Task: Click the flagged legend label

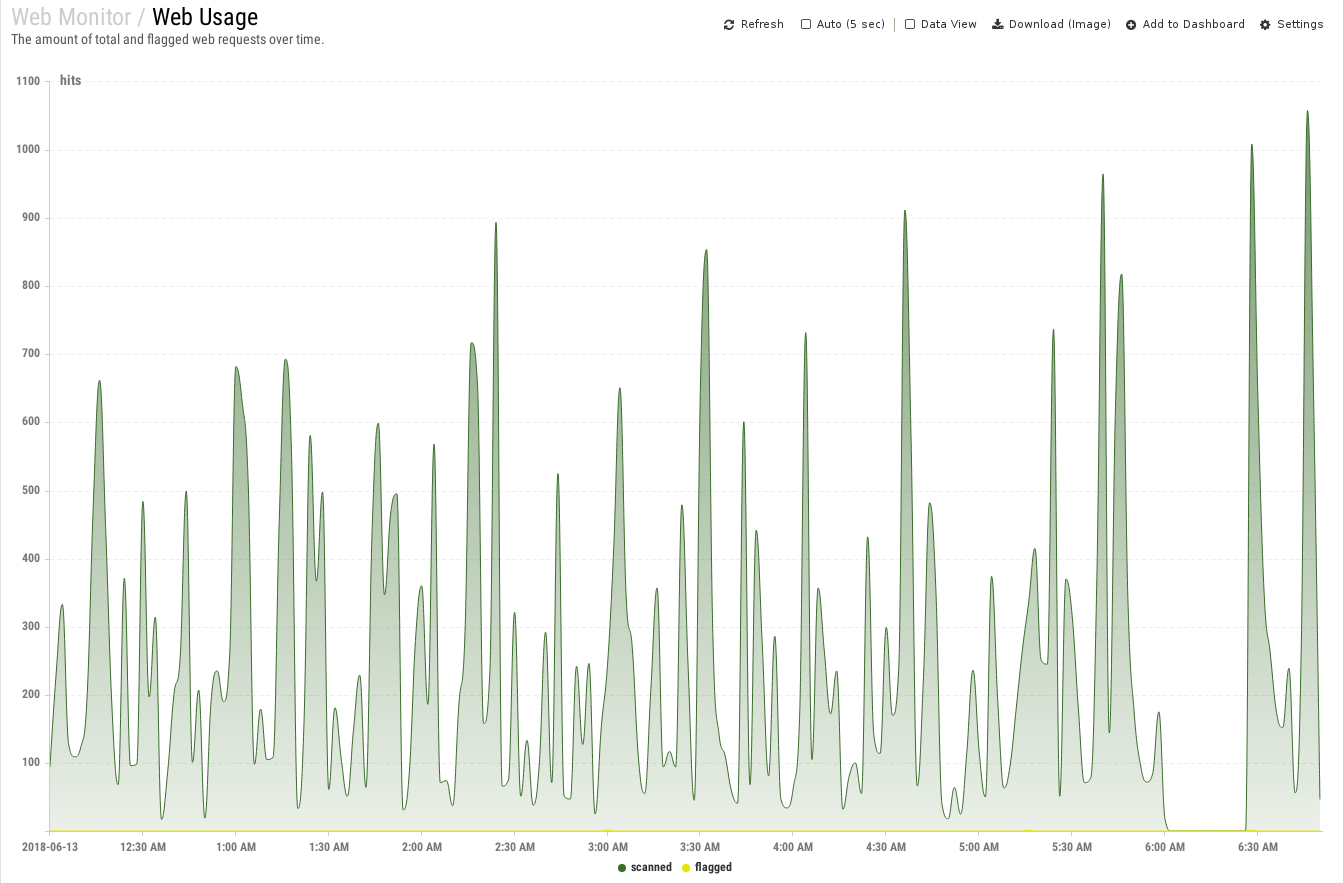Action: point(713,868)
